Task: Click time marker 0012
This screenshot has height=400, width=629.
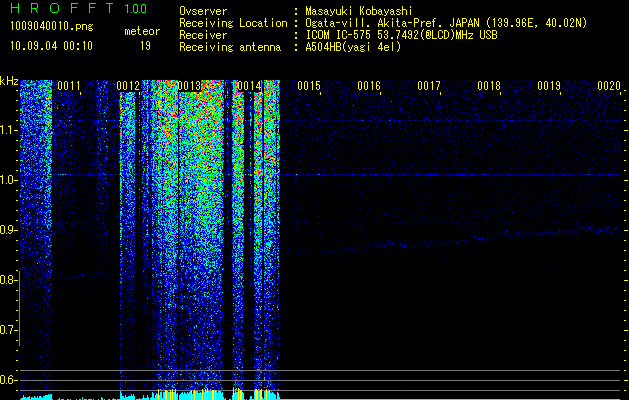Action: tap(128, 86)
